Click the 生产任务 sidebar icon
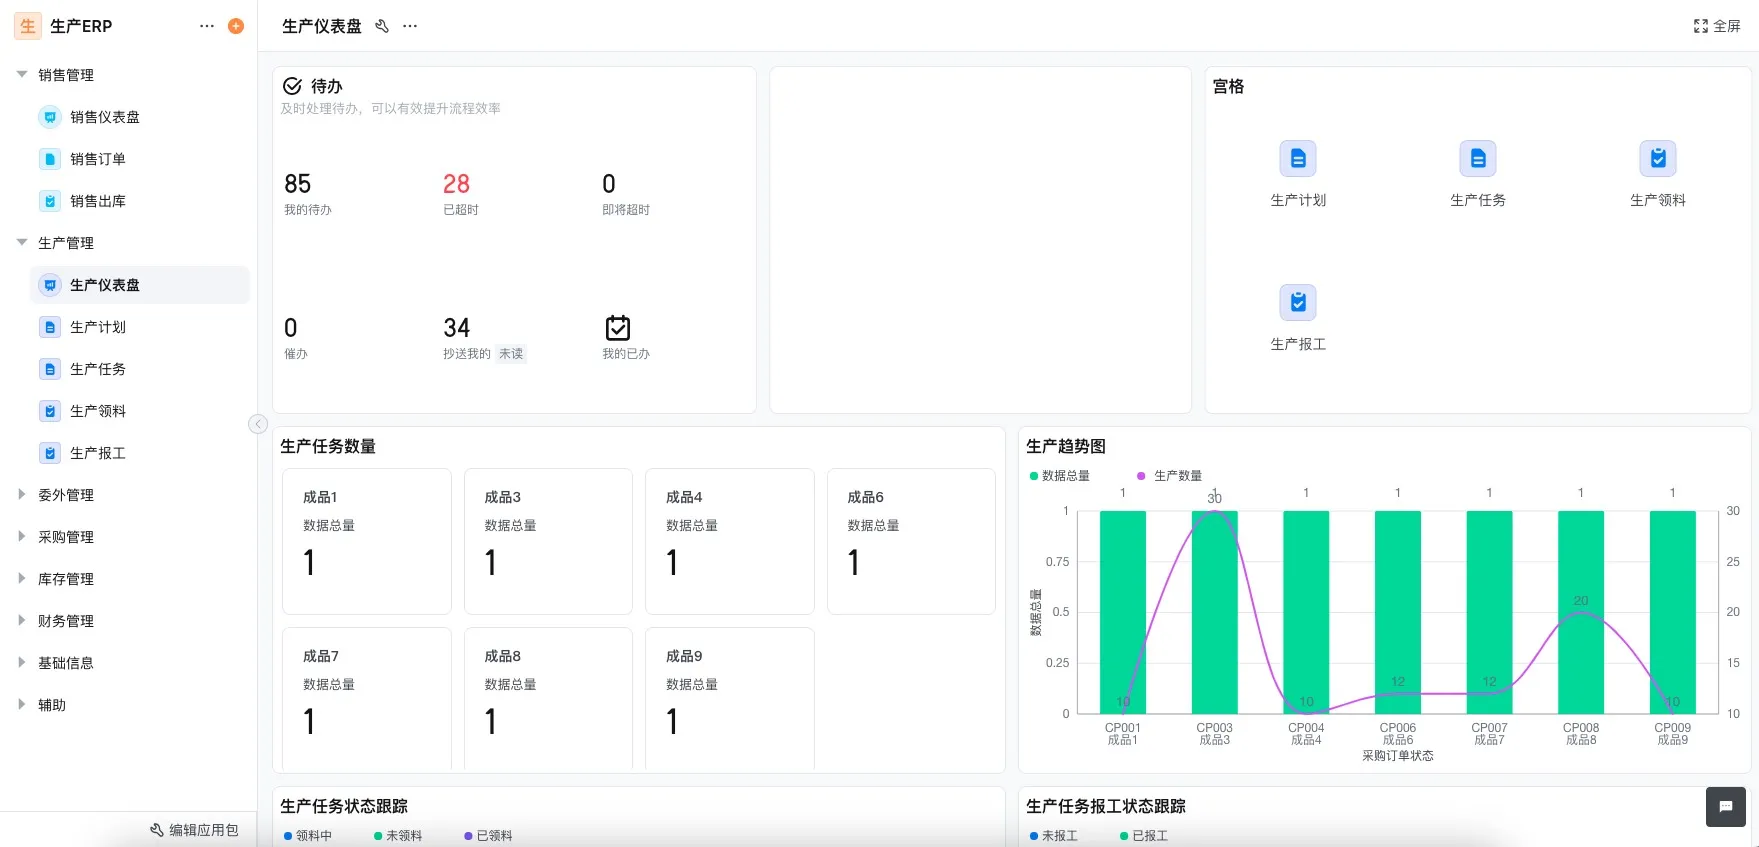 coord(50,369)
